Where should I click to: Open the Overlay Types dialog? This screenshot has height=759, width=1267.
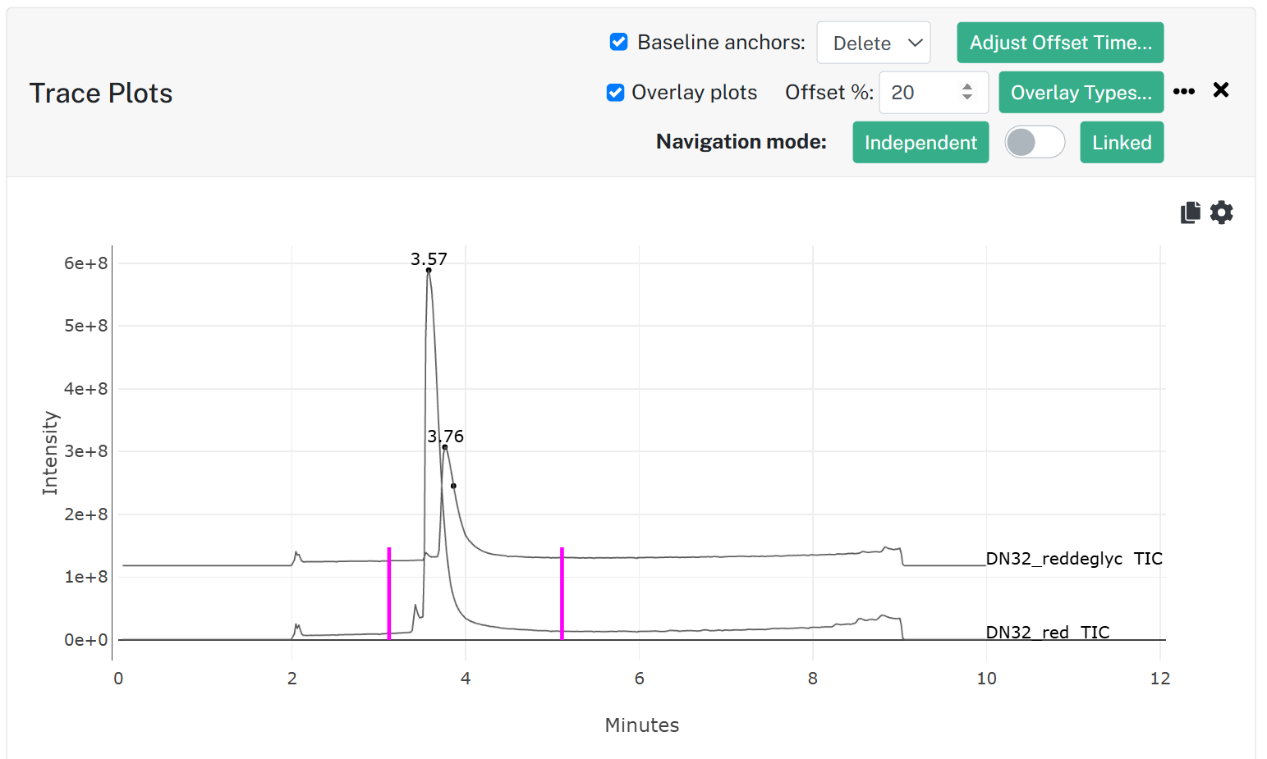pyautogui.click(x=1081, y=92)
